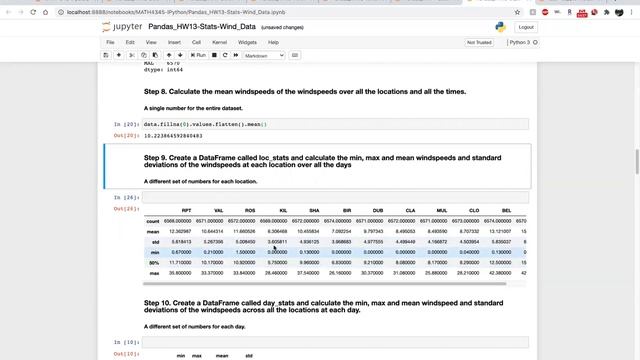Restart kernel and rerun all cells with fast-forward icon

pos(236,55)
